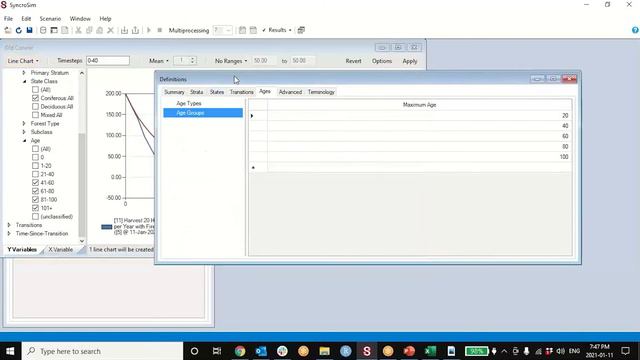Viewport: 640px width, 360px height.
Task: Open the Window menu
Action: coord(80,19)
